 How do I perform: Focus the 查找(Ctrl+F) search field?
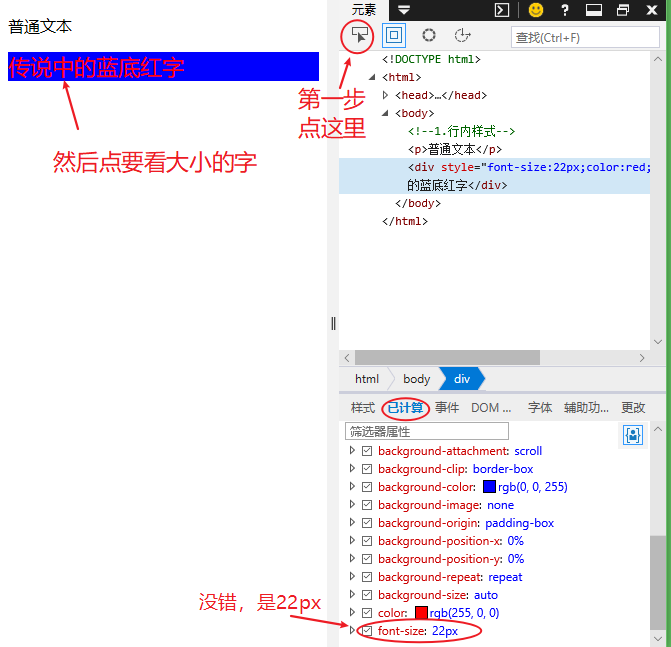[x=585, y=38]
